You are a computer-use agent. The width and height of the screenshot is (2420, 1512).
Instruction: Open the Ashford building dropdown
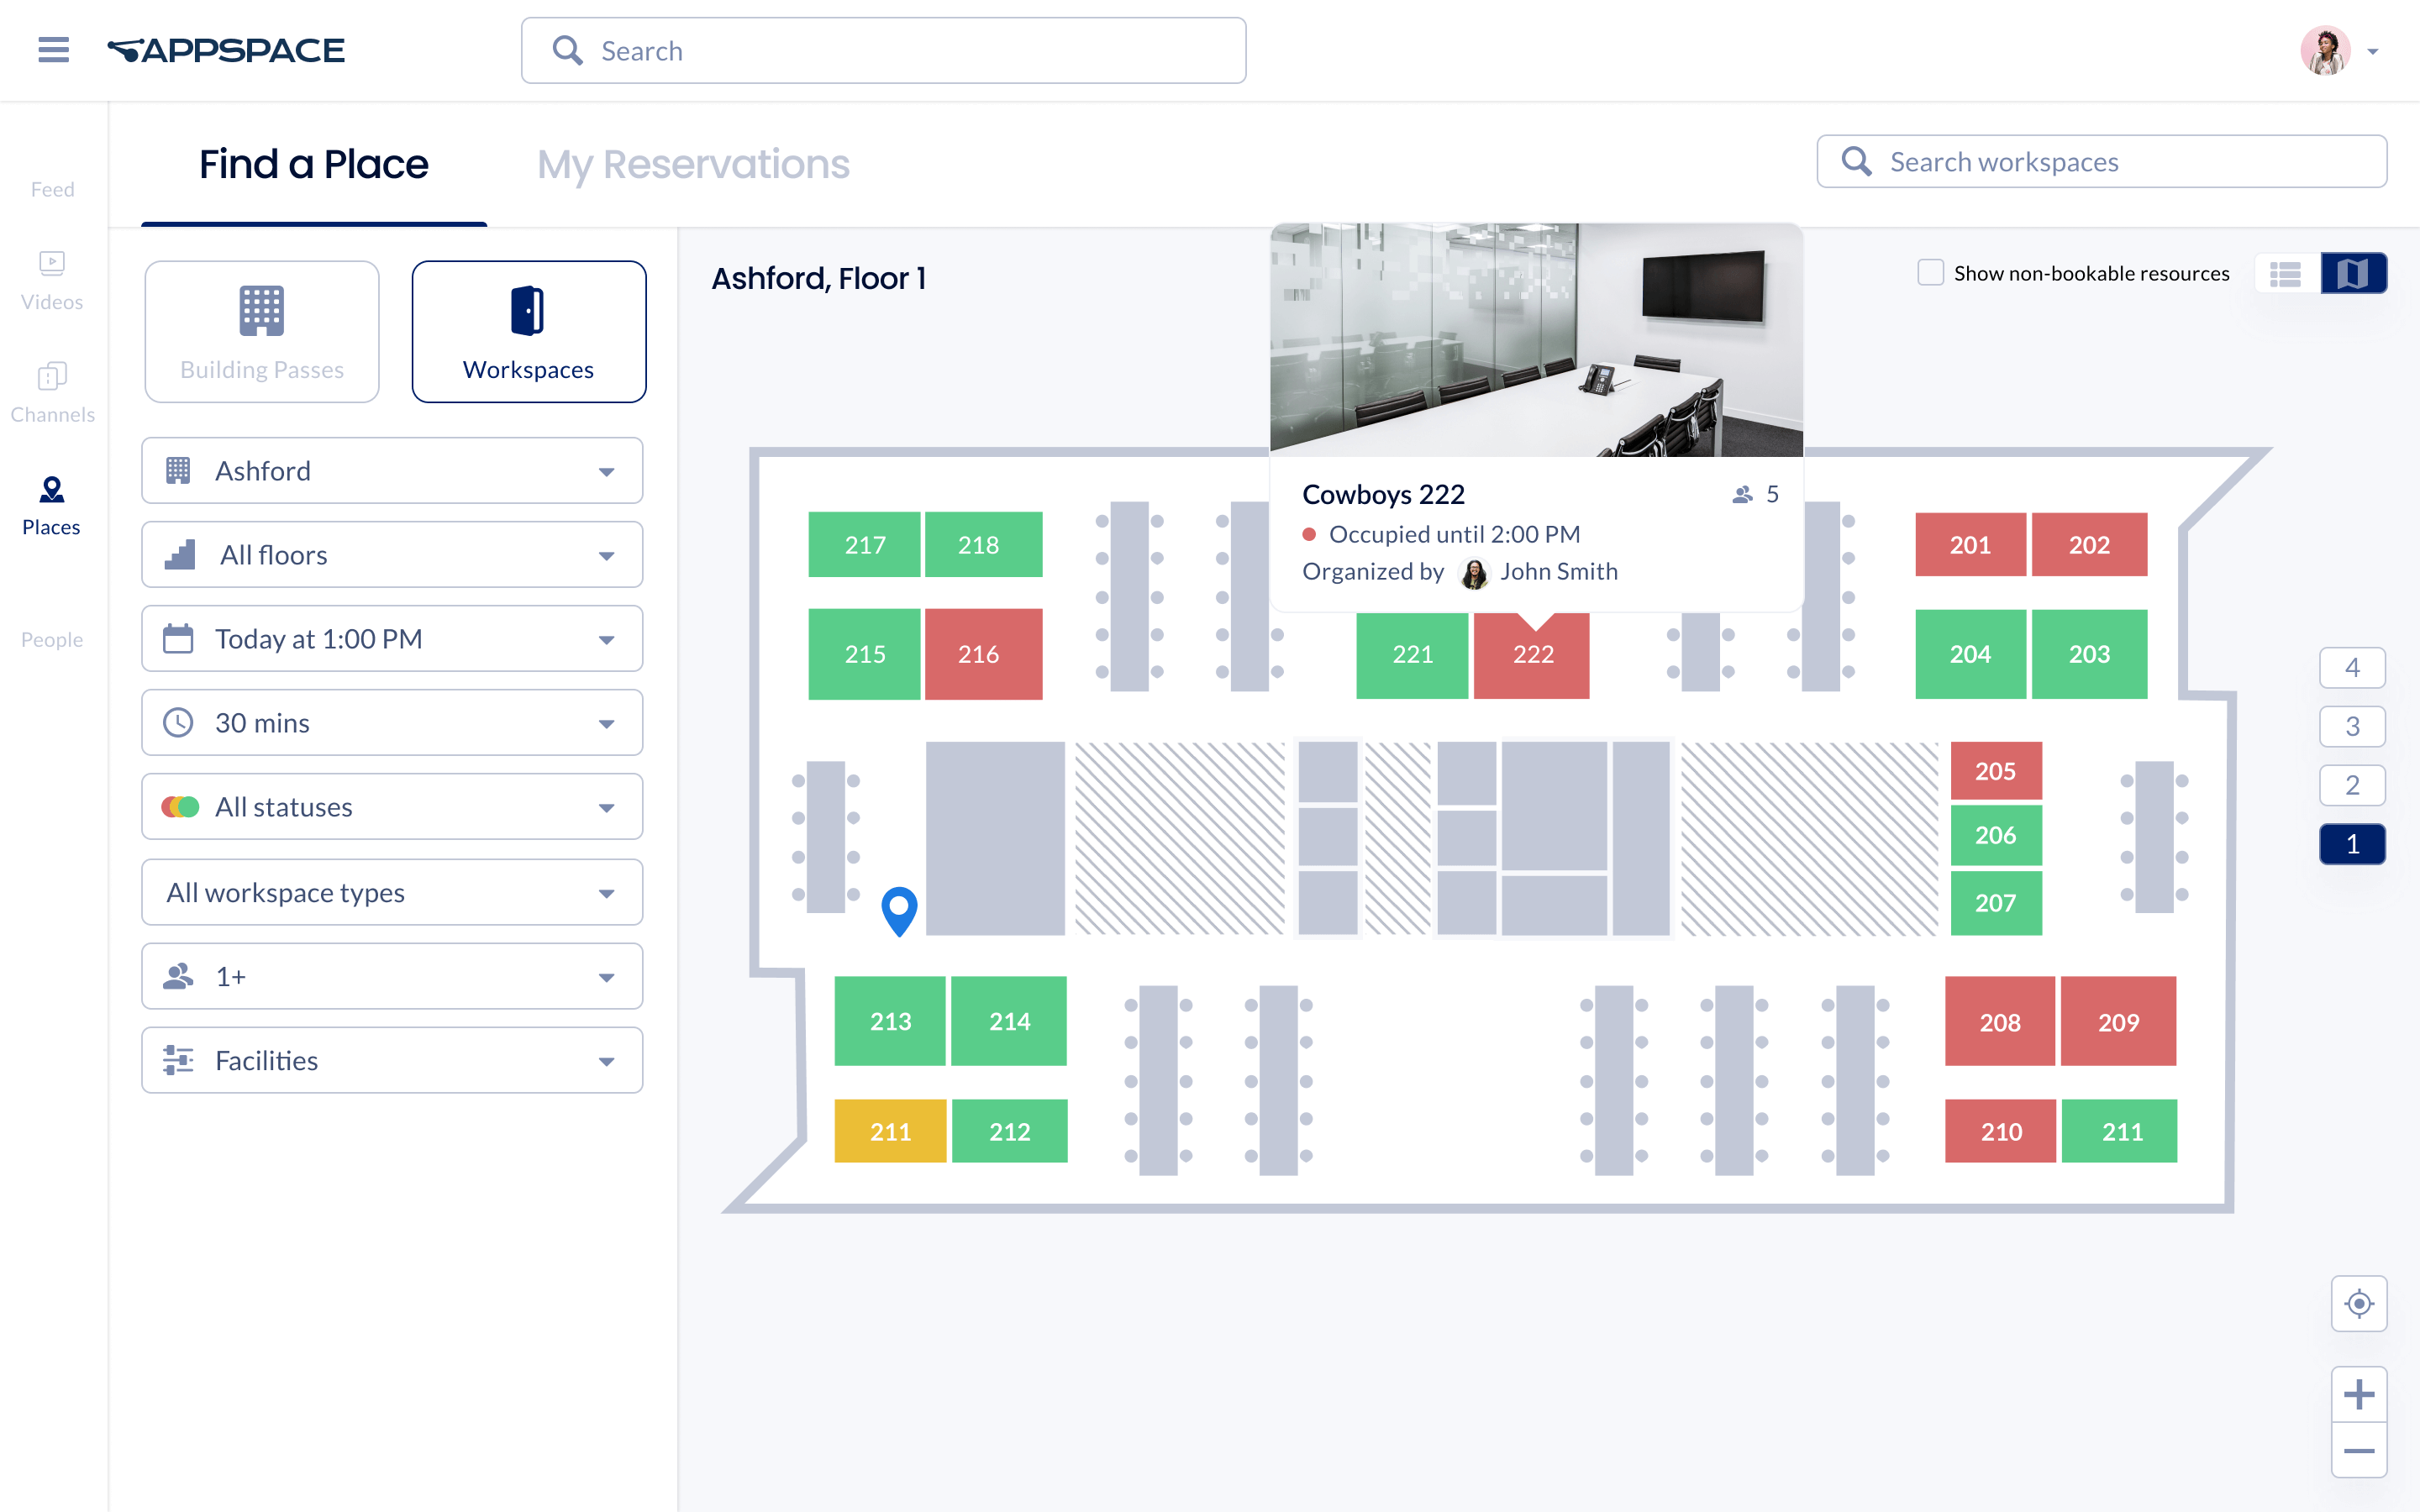click(x=392, y=471)
